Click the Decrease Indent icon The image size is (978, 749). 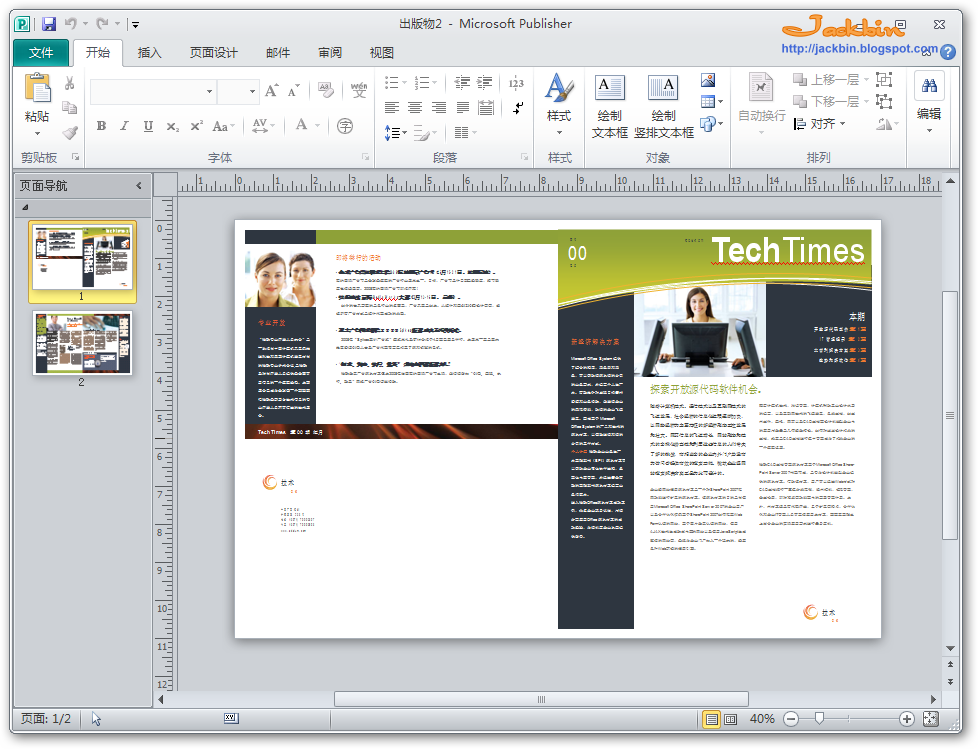462,82
